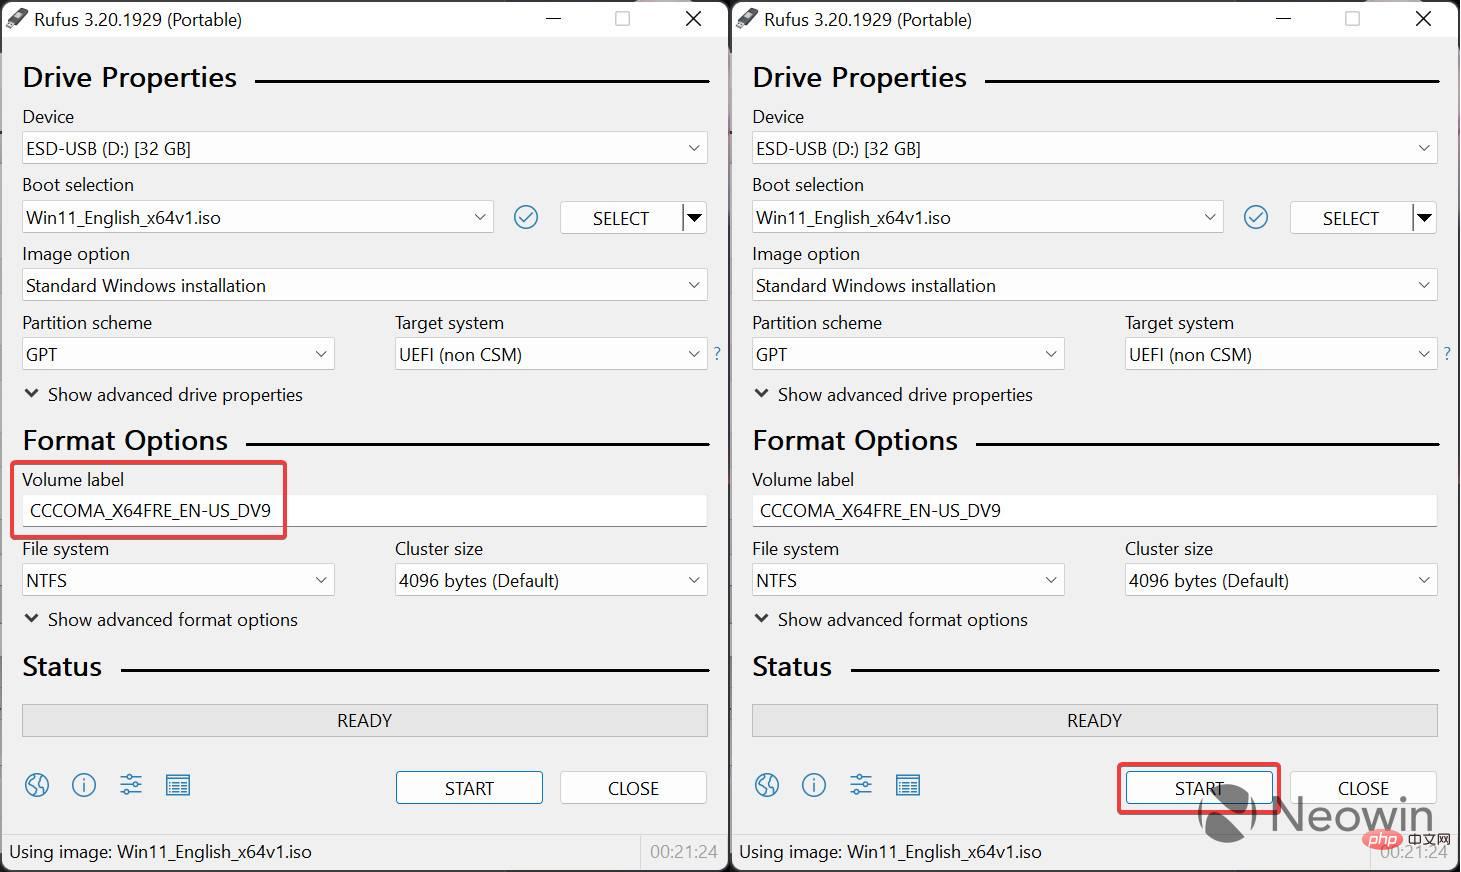Open Image option dropdown in left window
Image resolution: width=1461 pixels, height=872 pixels.
pos(365,285)
